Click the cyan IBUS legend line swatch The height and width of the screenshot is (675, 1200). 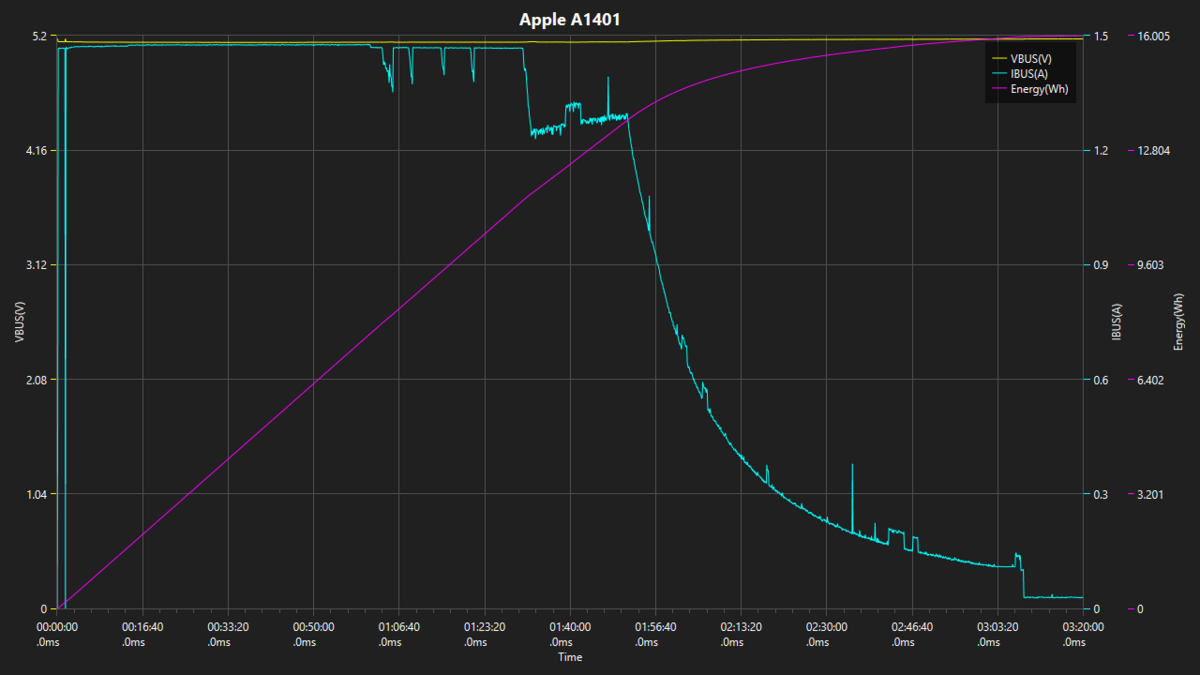point(998,74)
